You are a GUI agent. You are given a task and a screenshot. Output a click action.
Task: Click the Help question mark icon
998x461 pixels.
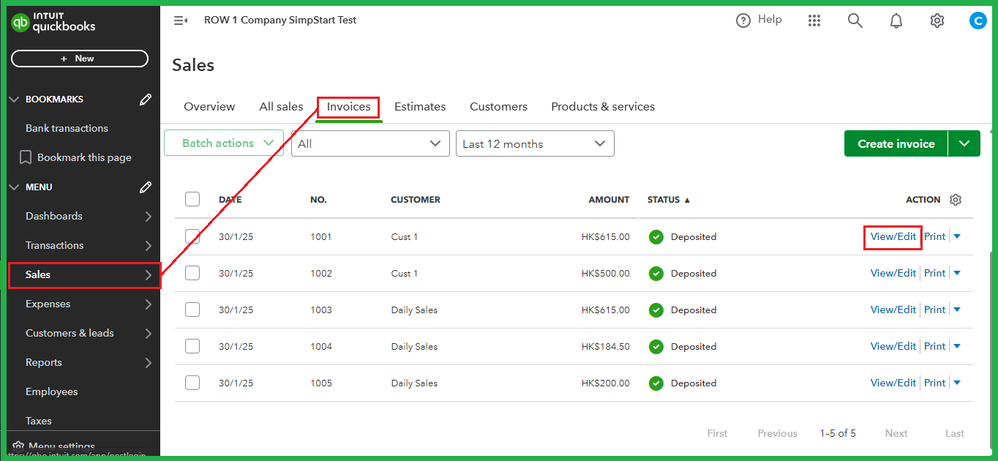743,21
